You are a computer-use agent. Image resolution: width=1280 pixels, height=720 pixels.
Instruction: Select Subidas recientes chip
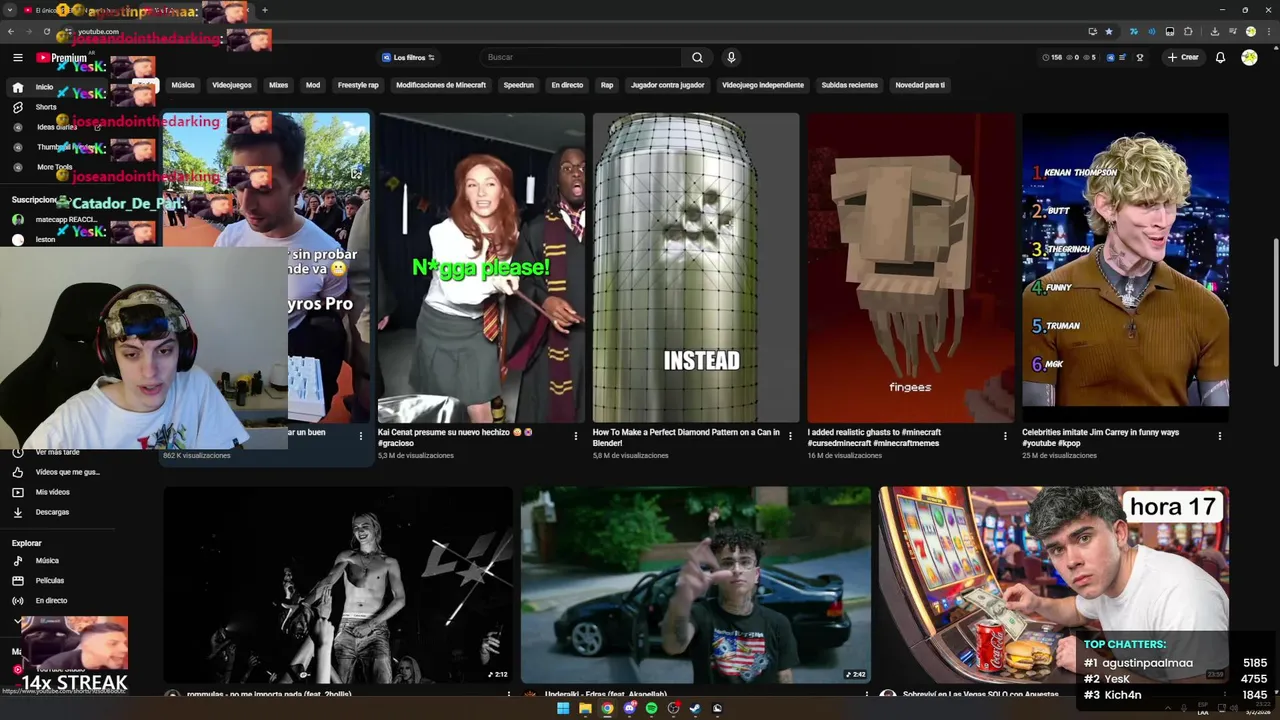849,85
